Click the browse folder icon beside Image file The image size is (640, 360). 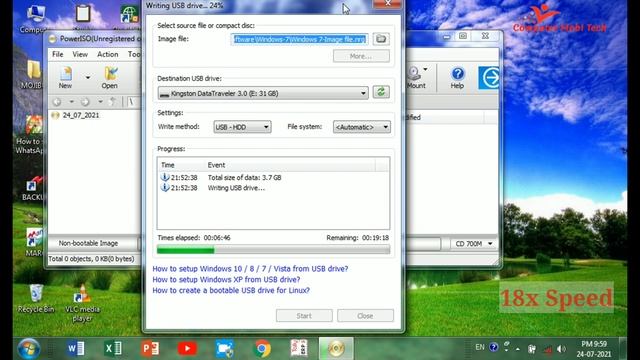tap(381, 39)
